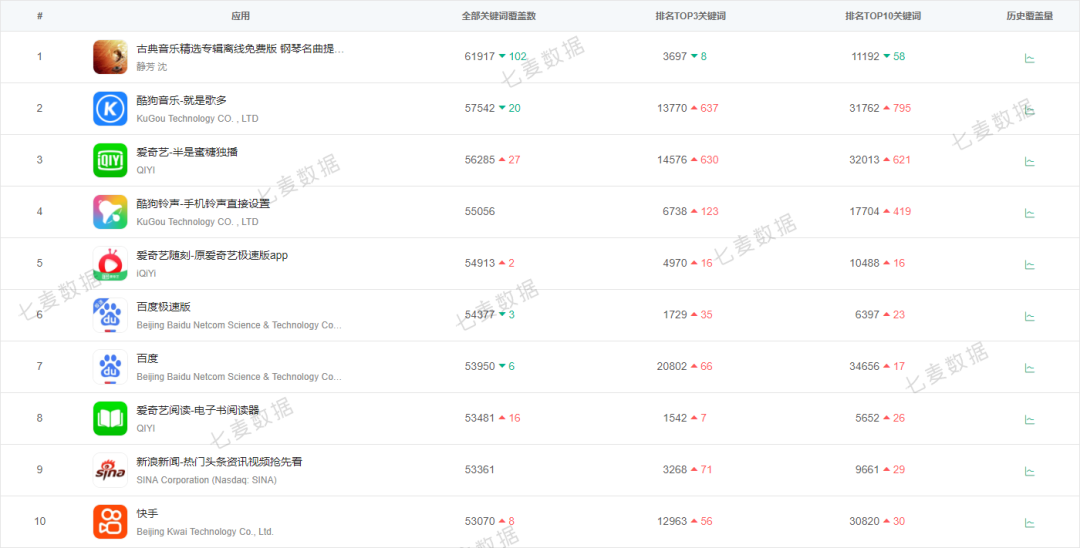Screen dimensions: 1080x548
Task: Open app title 酷狗音乐-就是歌多
Action: tap(181, 101)
